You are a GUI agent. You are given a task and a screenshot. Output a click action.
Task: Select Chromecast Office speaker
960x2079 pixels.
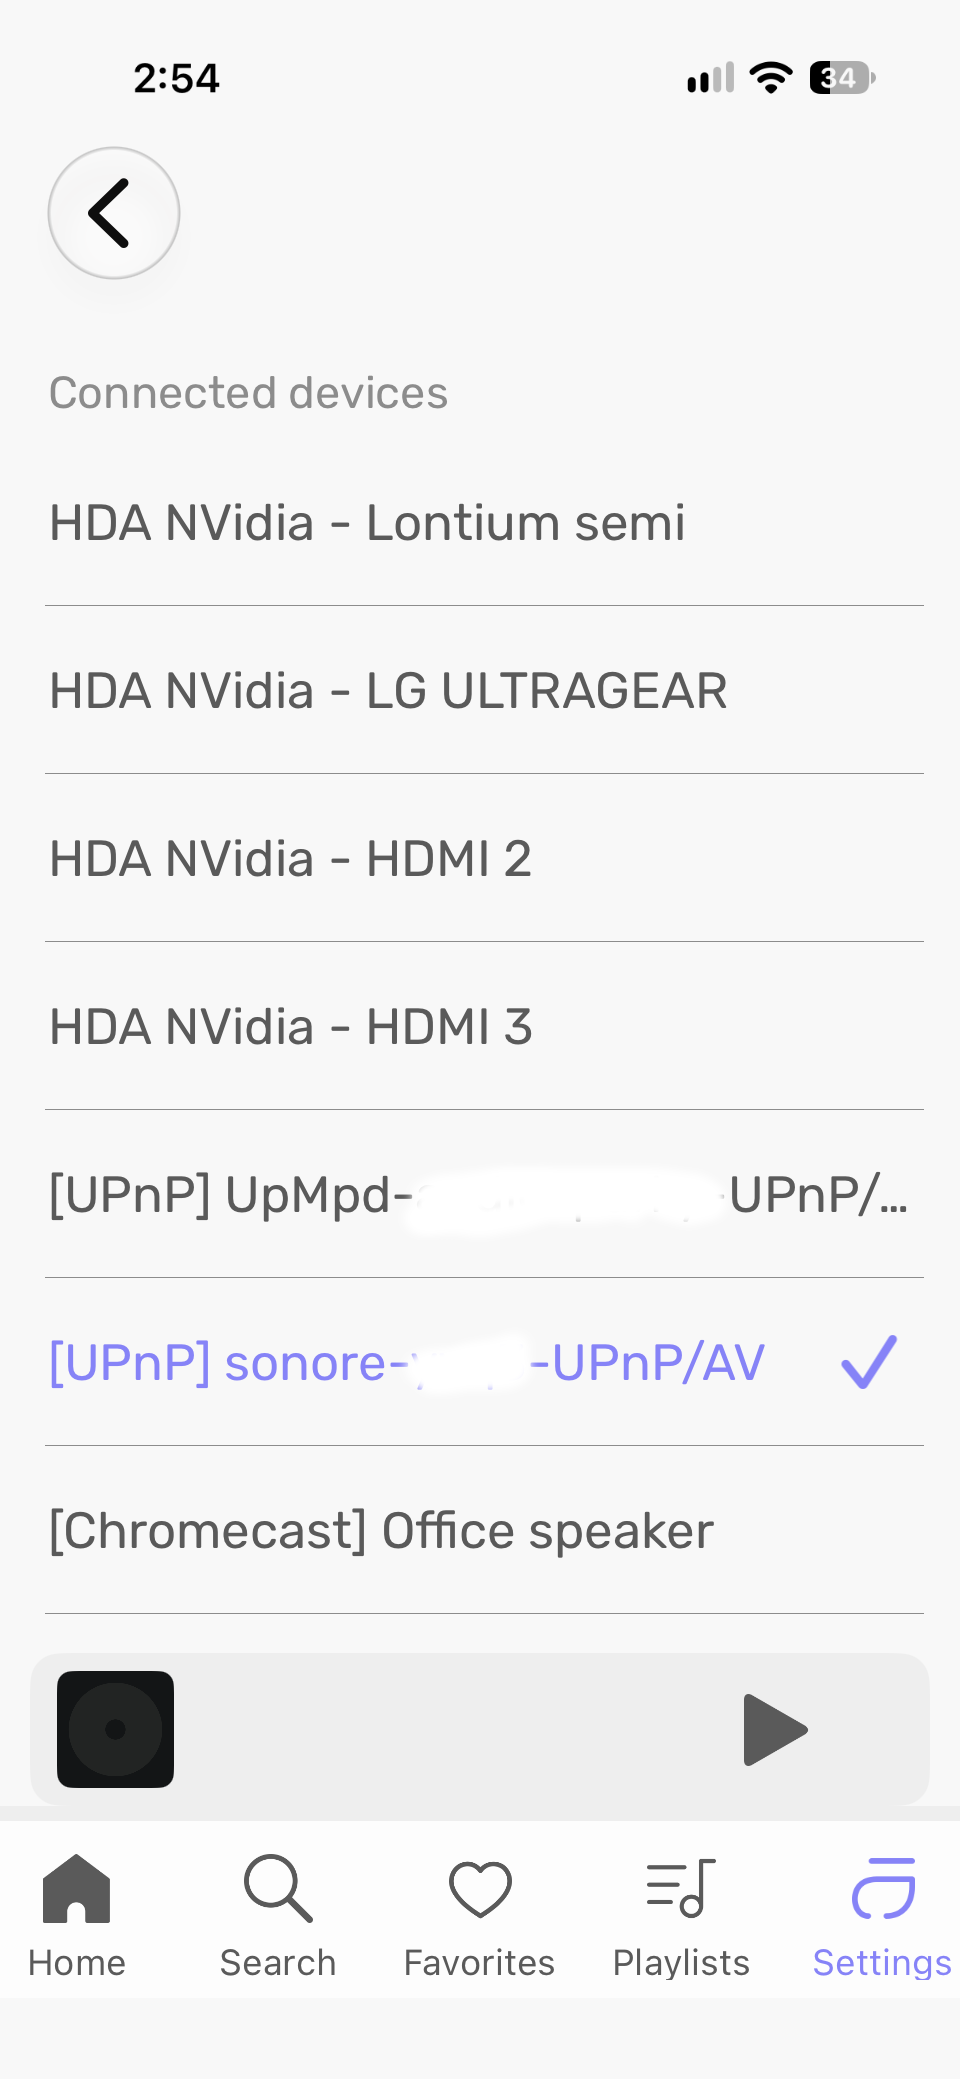(x=484, y=1531)
